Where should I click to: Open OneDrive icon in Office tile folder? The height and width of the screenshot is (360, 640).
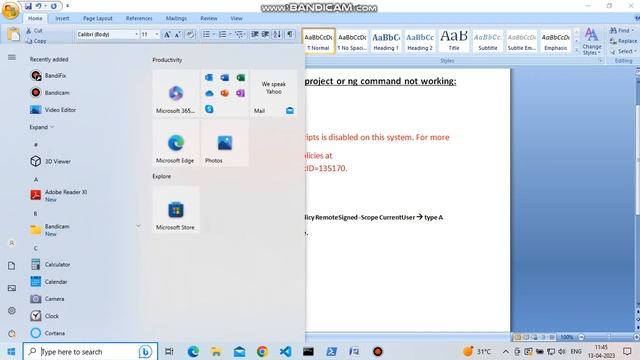pyautogui.click(x=209, y=93)
